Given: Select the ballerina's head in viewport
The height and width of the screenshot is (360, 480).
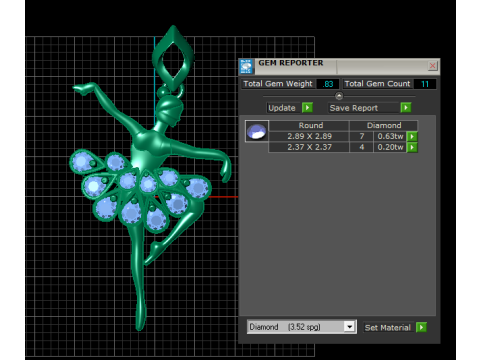Looking at the screenshot, I should tap(170, 110).
